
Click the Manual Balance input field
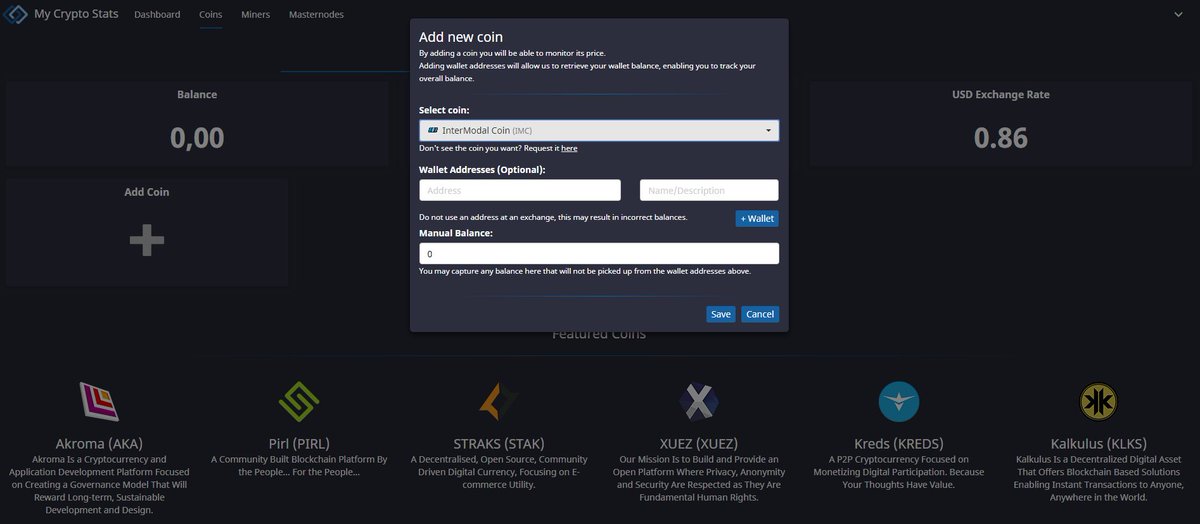point(599,254)
